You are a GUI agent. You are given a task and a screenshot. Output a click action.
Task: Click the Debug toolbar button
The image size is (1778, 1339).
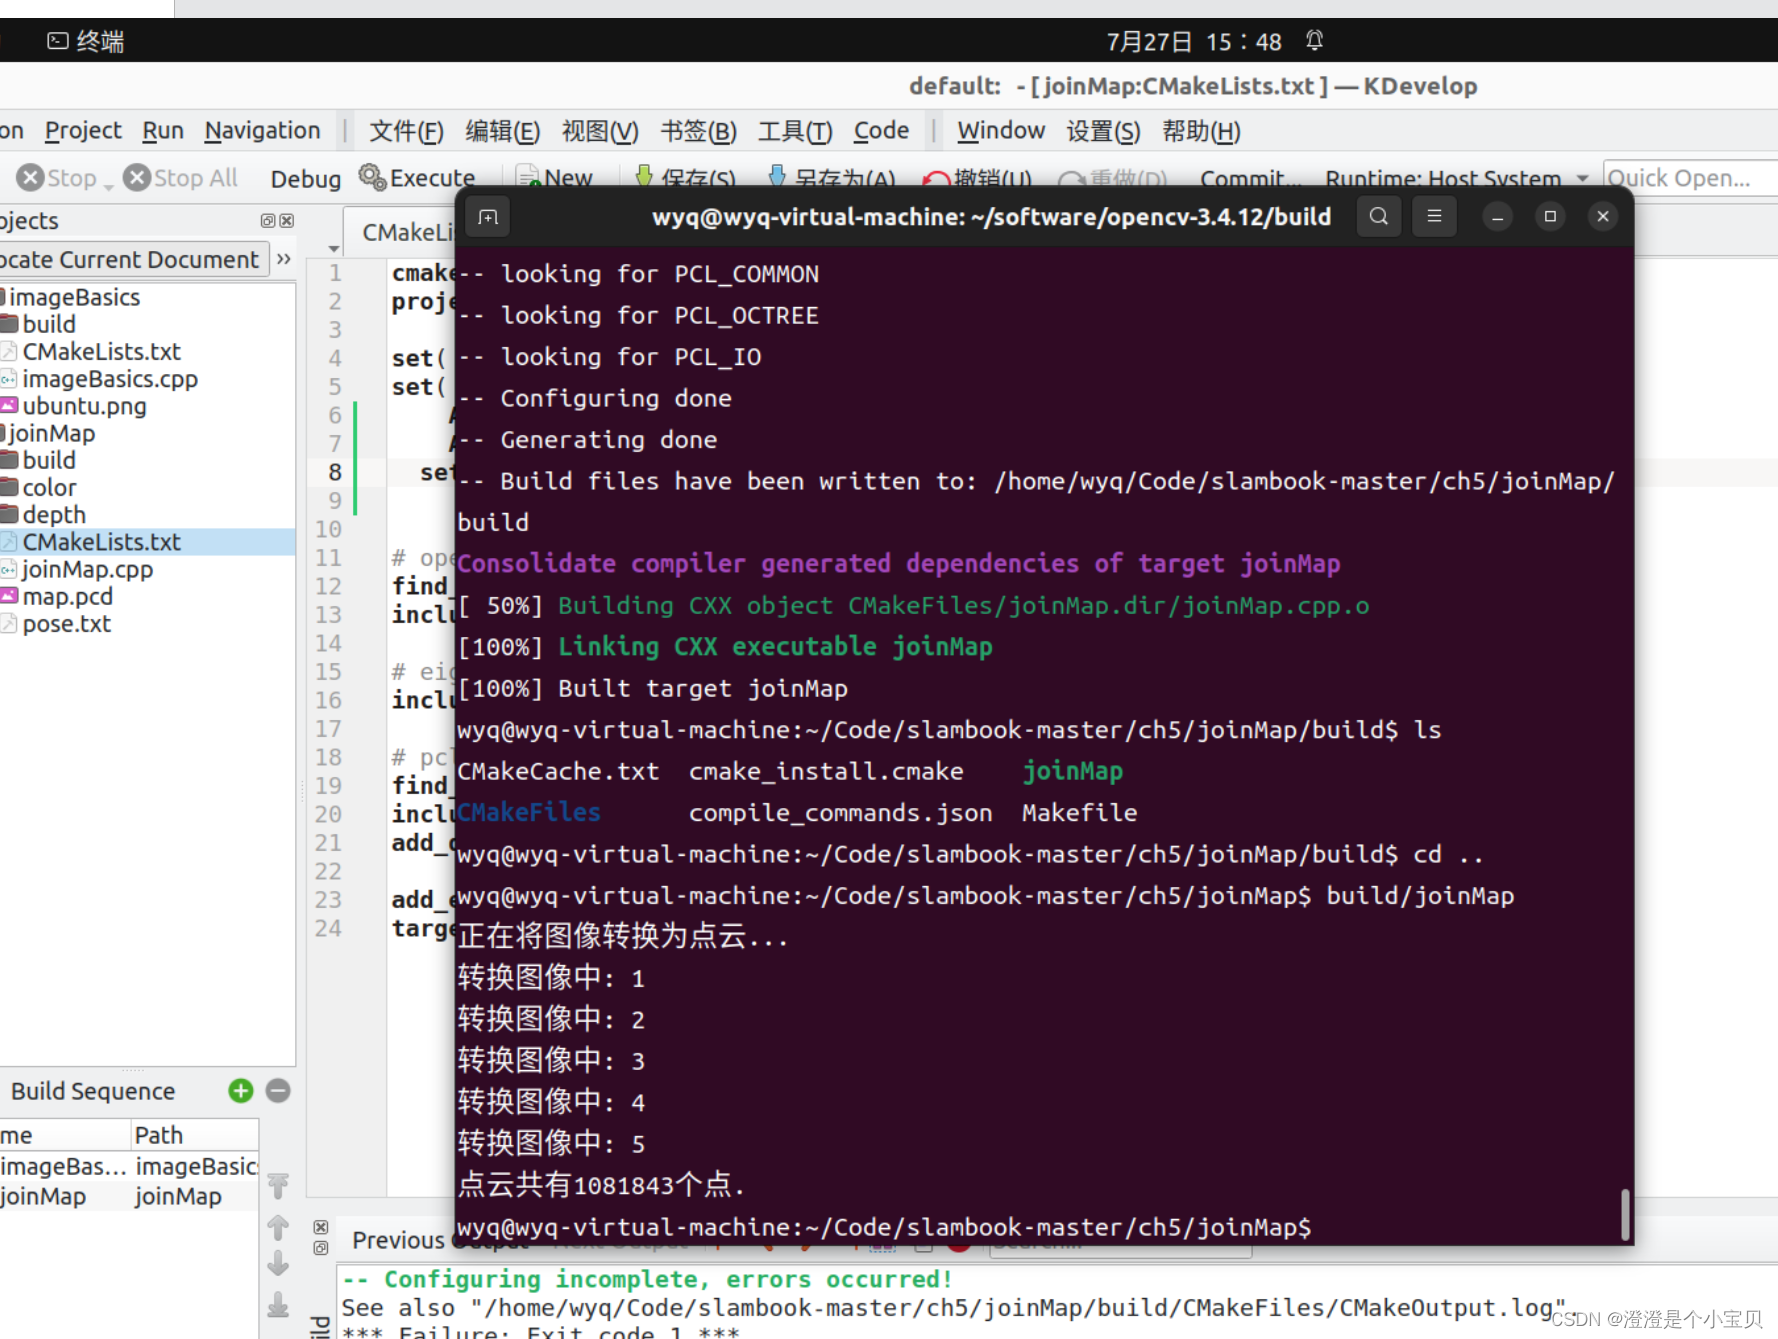point(305,179)
